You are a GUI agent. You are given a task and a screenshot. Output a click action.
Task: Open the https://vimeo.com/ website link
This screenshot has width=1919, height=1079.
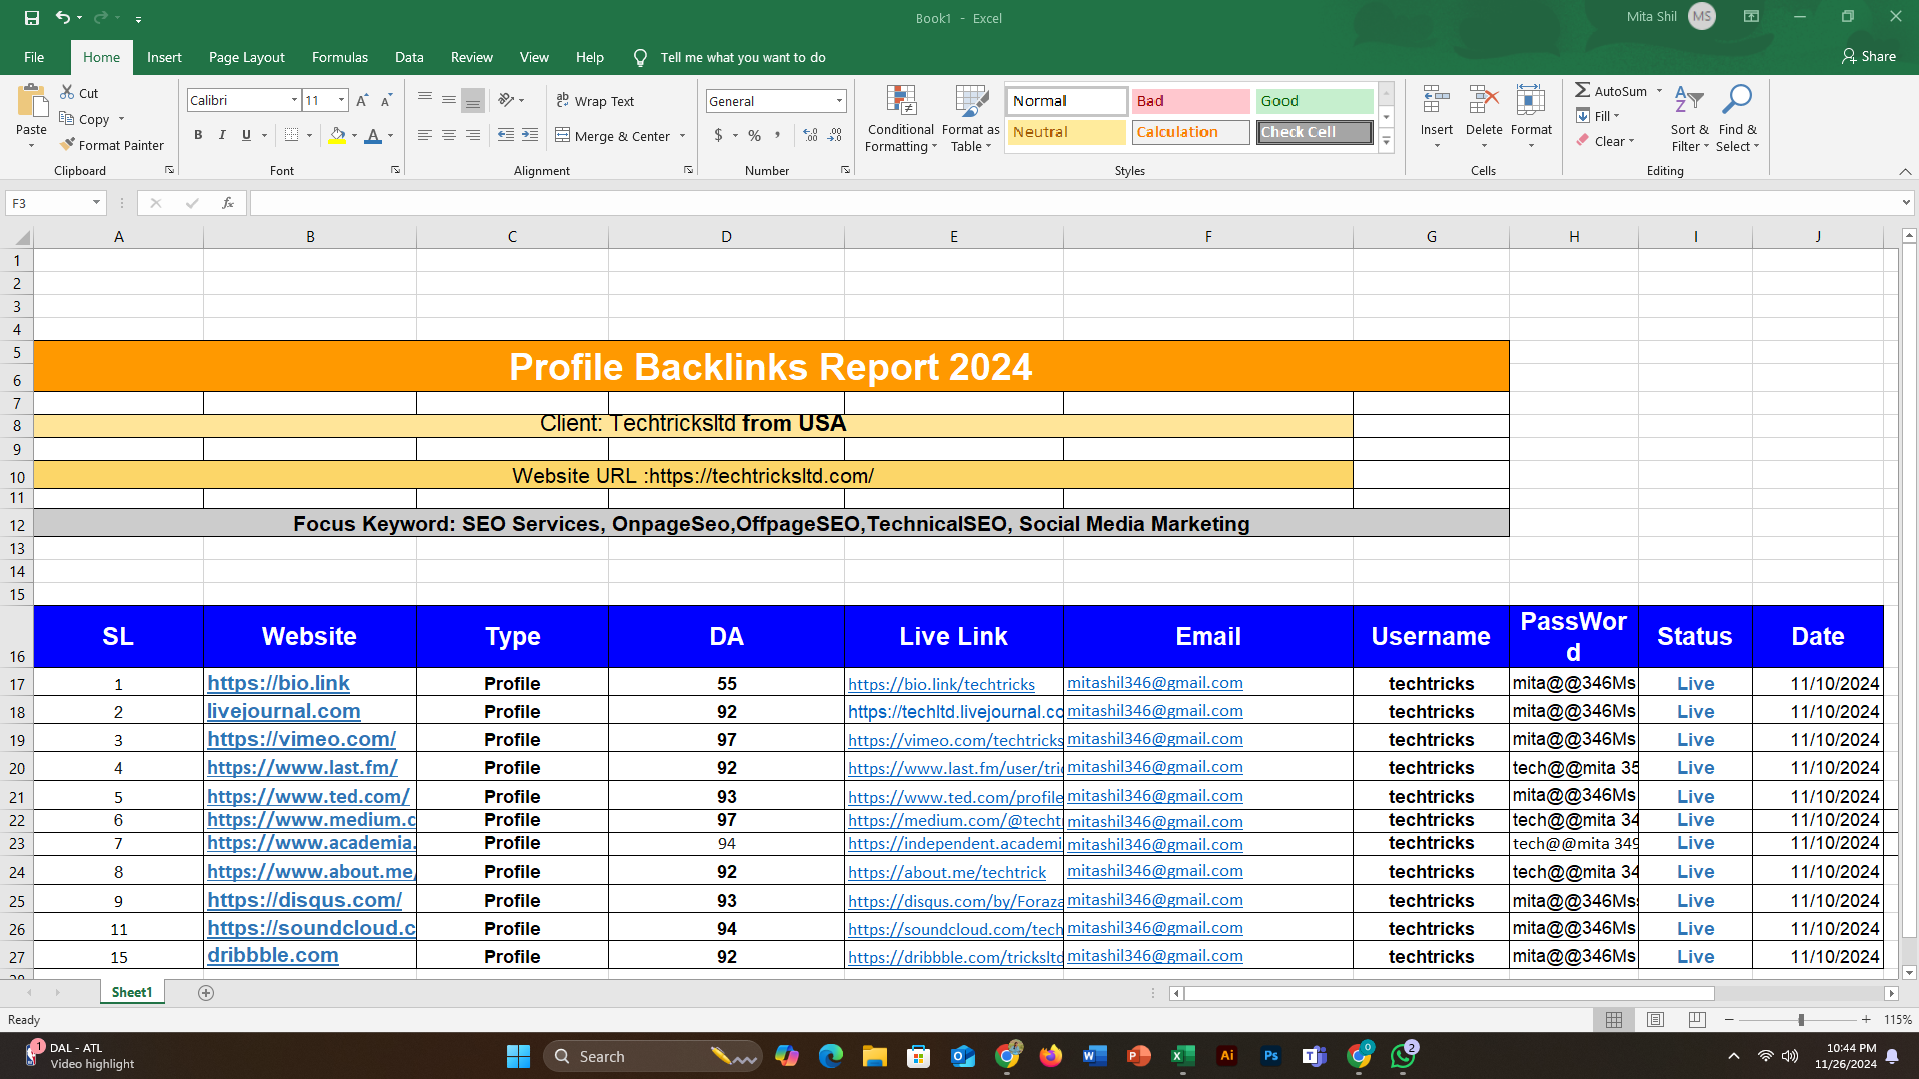point(301,739)
